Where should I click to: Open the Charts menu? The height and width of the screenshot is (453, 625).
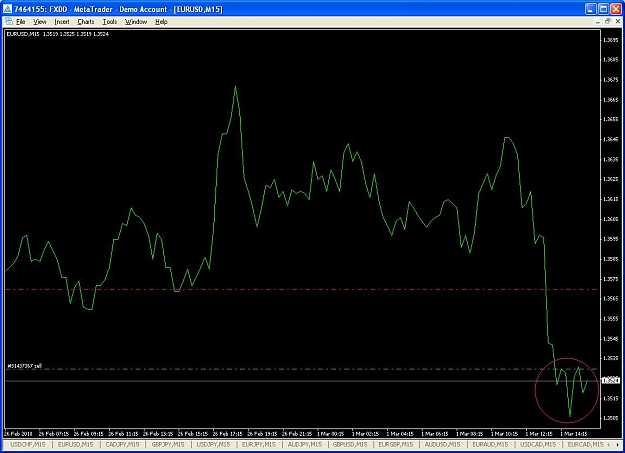pyautogui.click(x=86, y=22)
